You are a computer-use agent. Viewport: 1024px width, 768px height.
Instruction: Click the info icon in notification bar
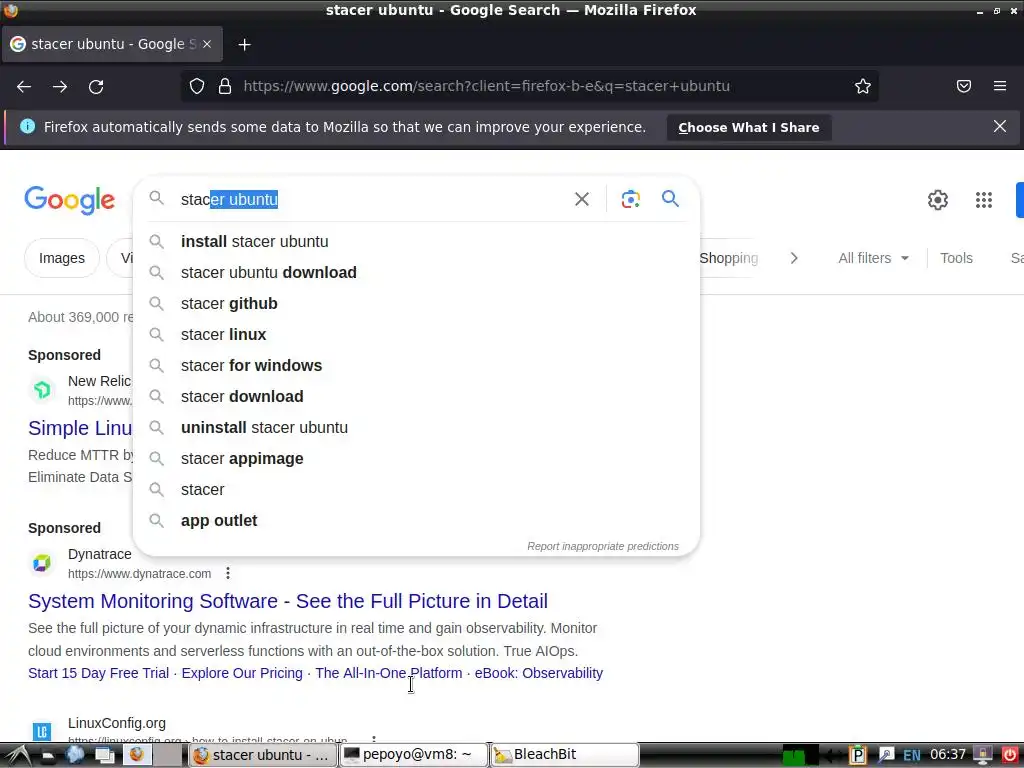point(27,126)
